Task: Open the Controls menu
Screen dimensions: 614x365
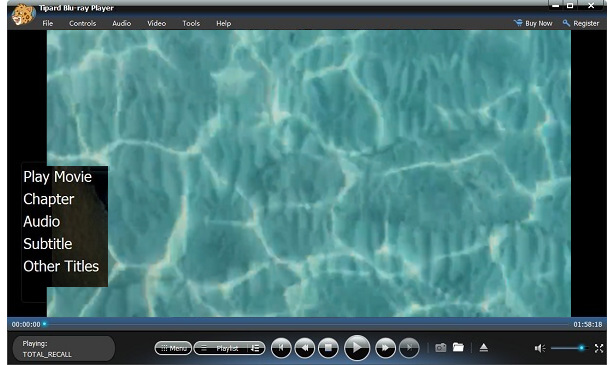Action: click(x=83, y=23)
